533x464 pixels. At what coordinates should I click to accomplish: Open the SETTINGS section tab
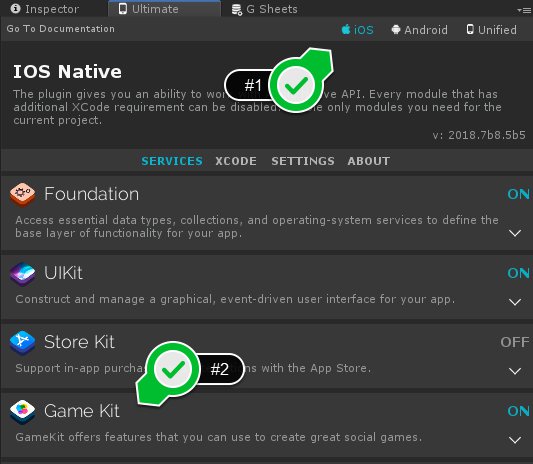point(303,161)
